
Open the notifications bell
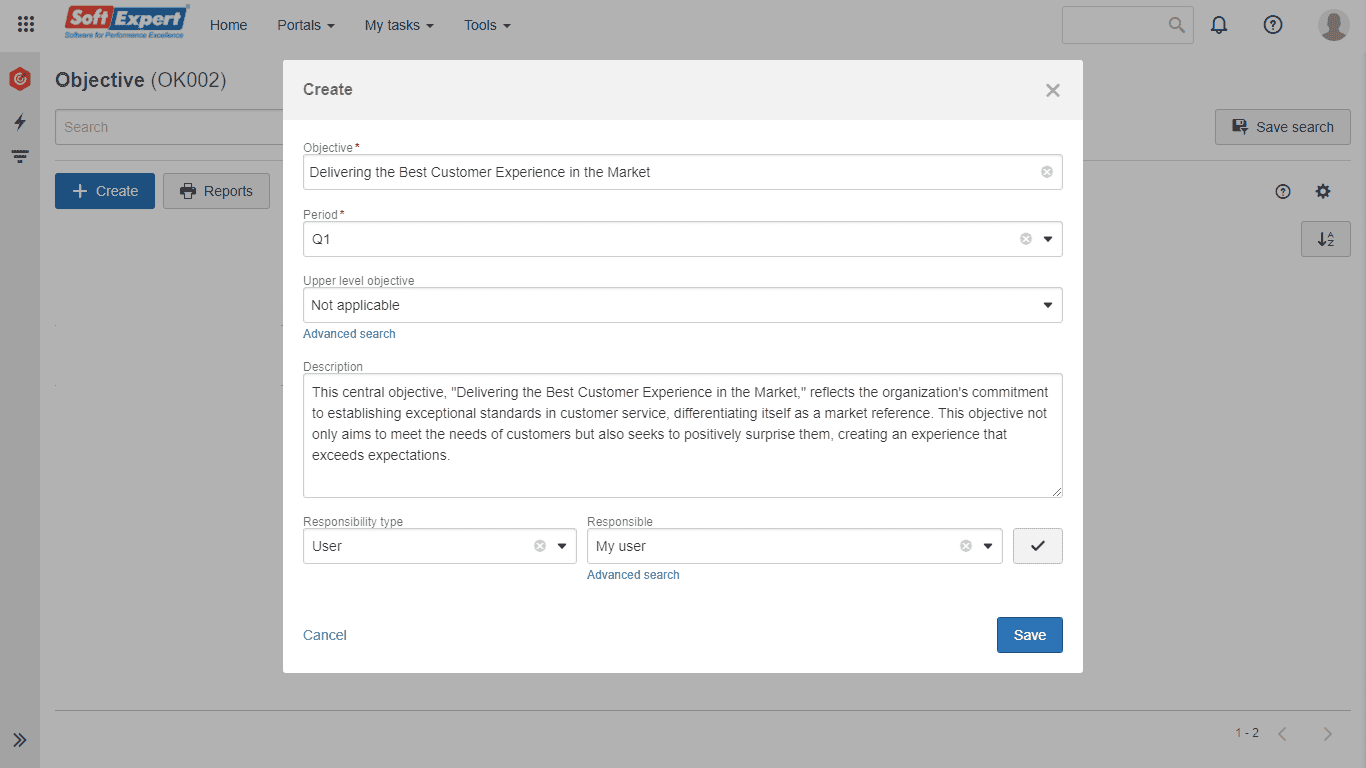pos(1219,25)
